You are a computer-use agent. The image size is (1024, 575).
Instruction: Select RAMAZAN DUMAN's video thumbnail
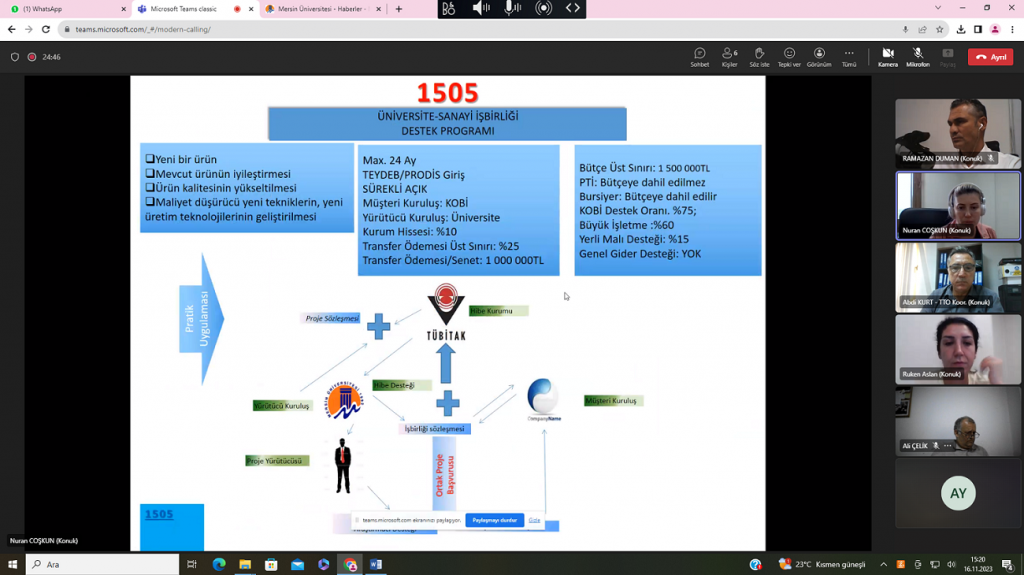(x=957, y=133)
